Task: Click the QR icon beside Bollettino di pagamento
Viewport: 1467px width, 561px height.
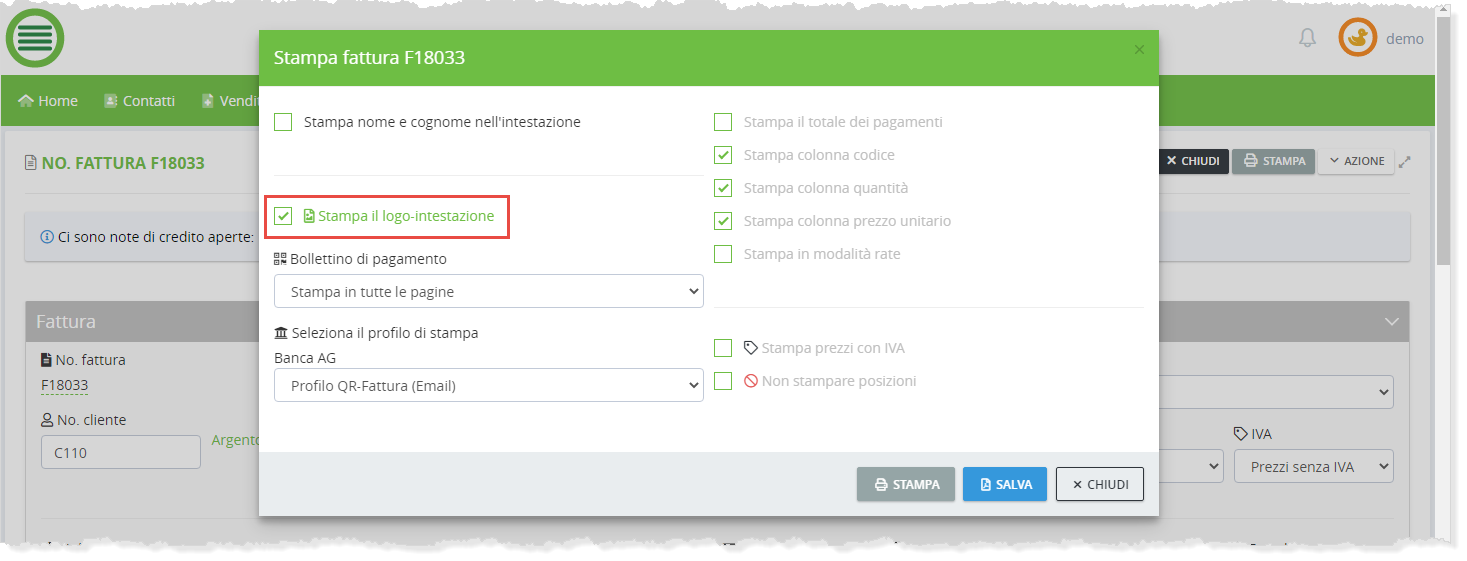Action: point(280,259)
